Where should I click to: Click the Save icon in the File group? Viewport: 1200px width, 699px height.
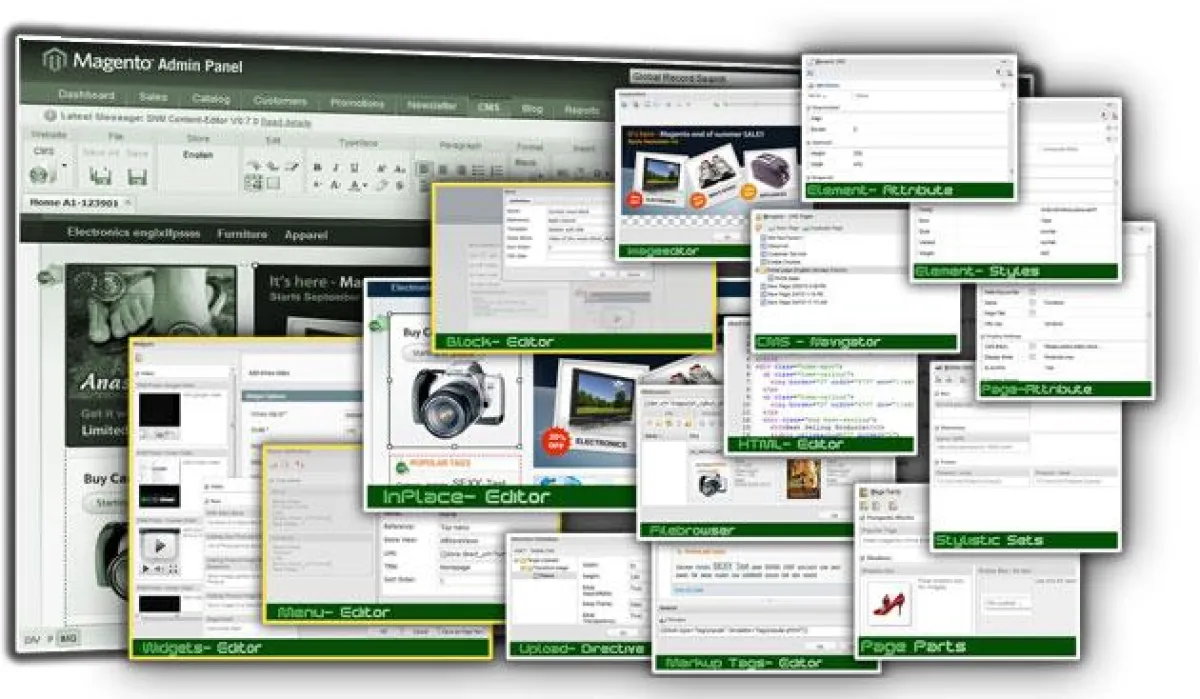click(x=137, y=177)
